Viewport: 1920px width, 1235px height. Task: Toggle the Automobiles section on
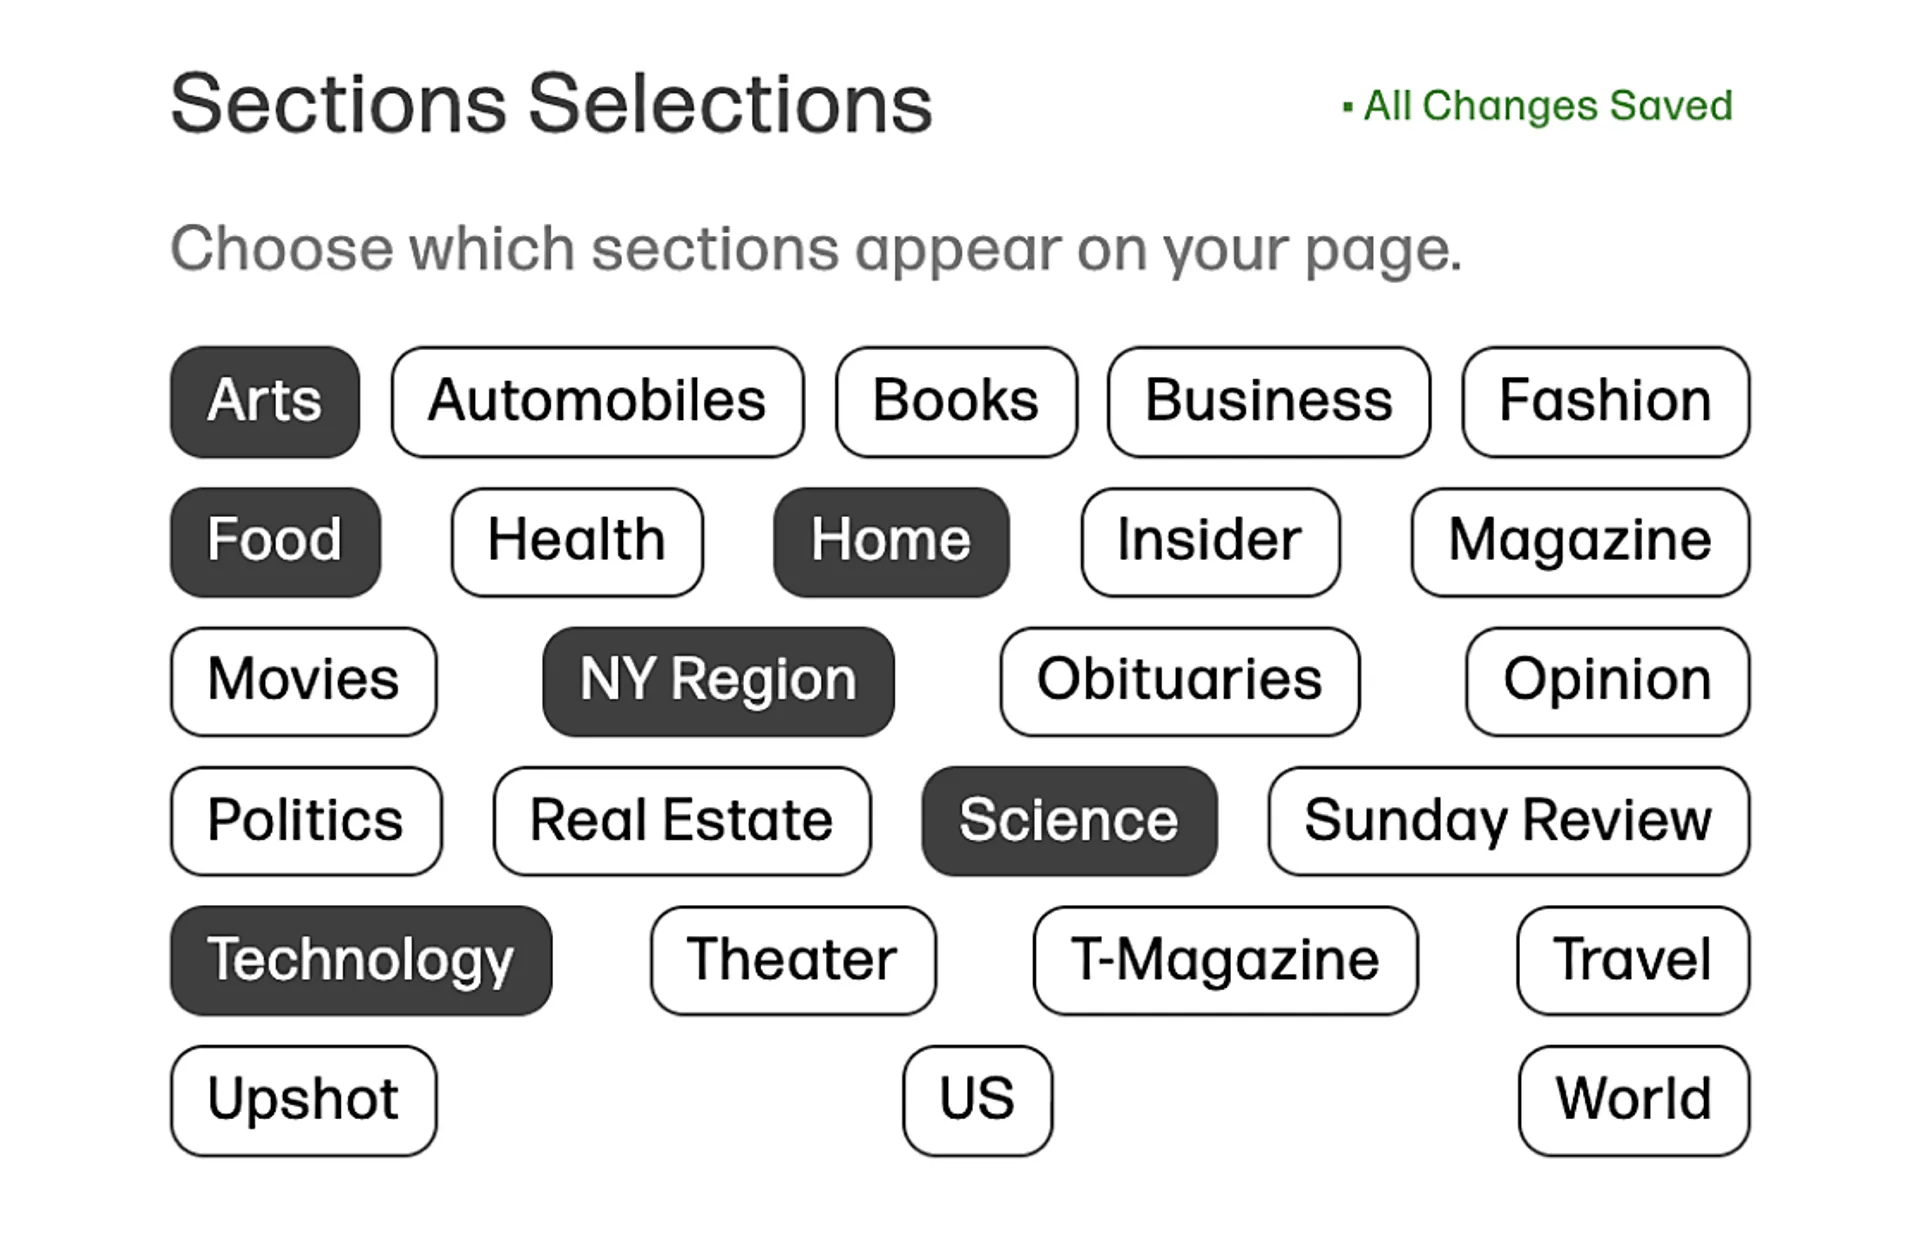click(597, 402)
